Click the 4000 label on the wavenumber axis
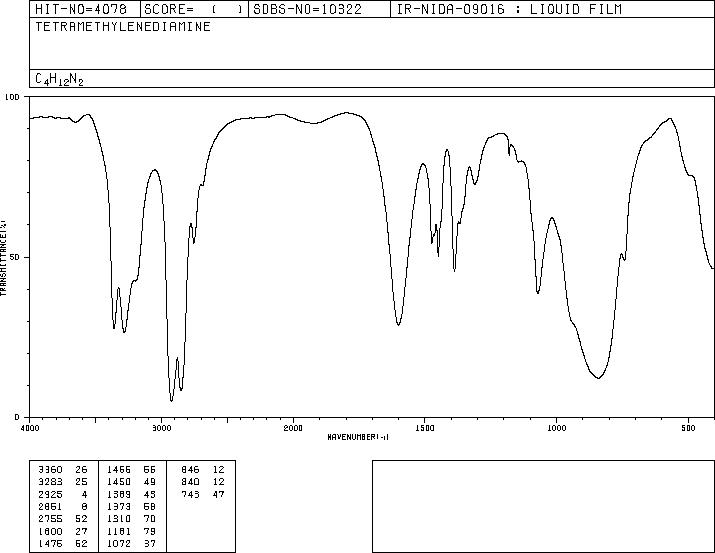 point(30,428)
